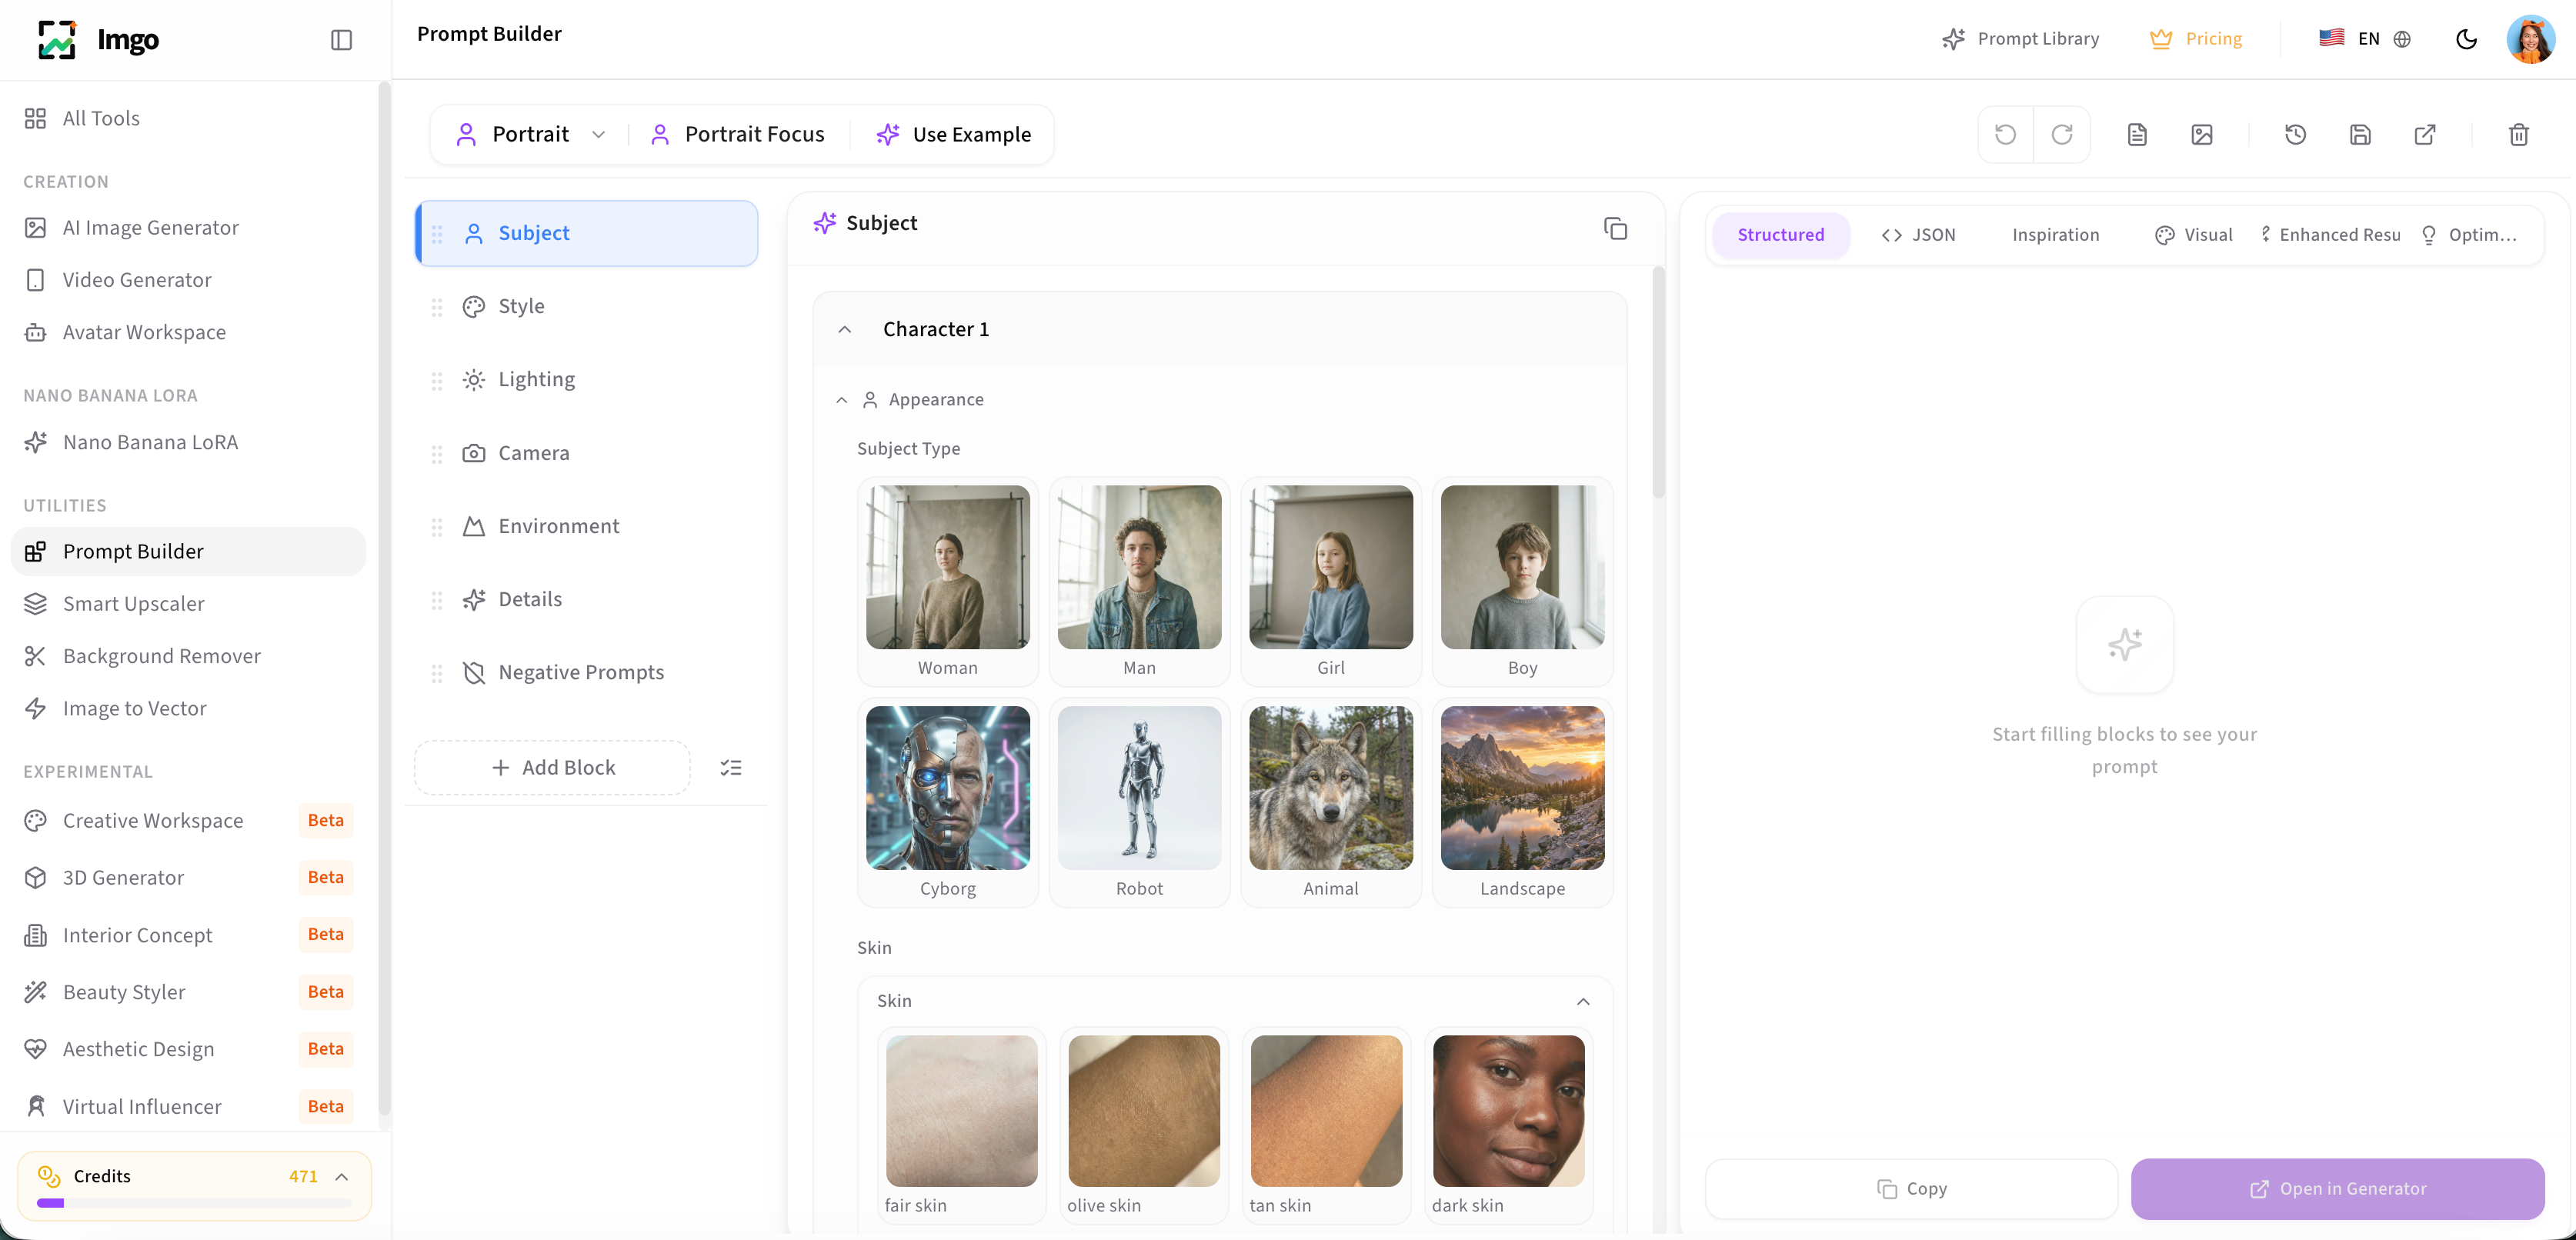Click the Add Block button

553,768
